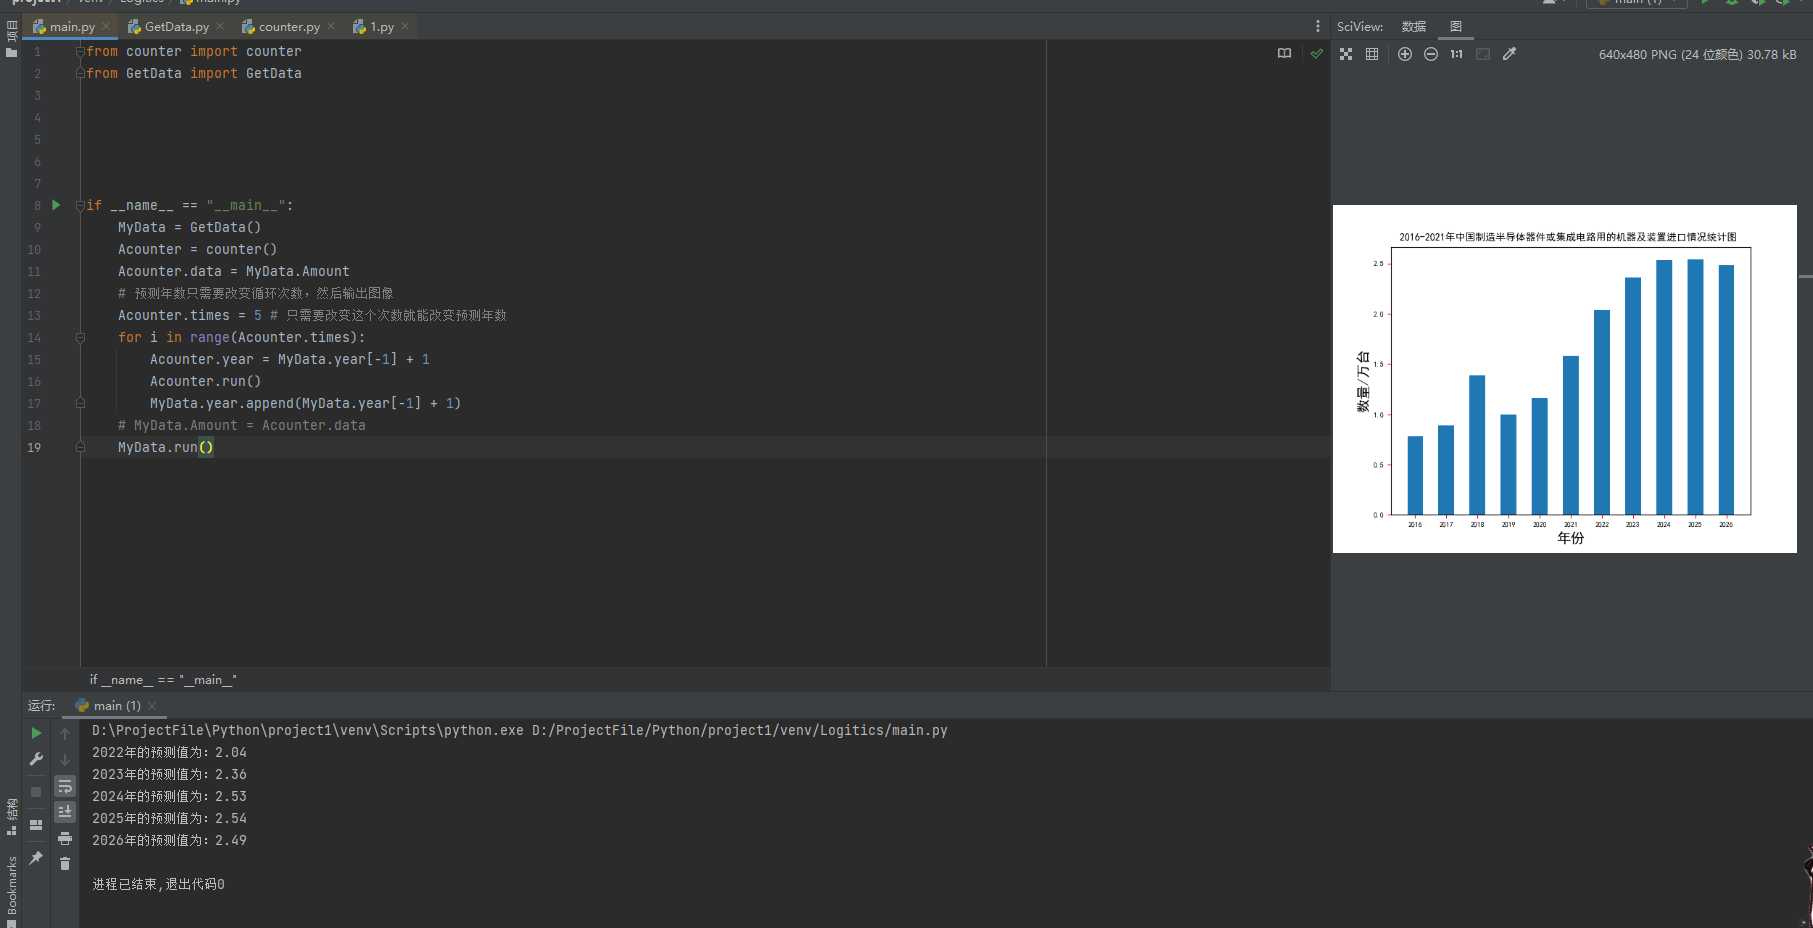Click green checkmark inspections indicator
This screenshot has height=928, width=1813.
click(x=1317, y=54)
